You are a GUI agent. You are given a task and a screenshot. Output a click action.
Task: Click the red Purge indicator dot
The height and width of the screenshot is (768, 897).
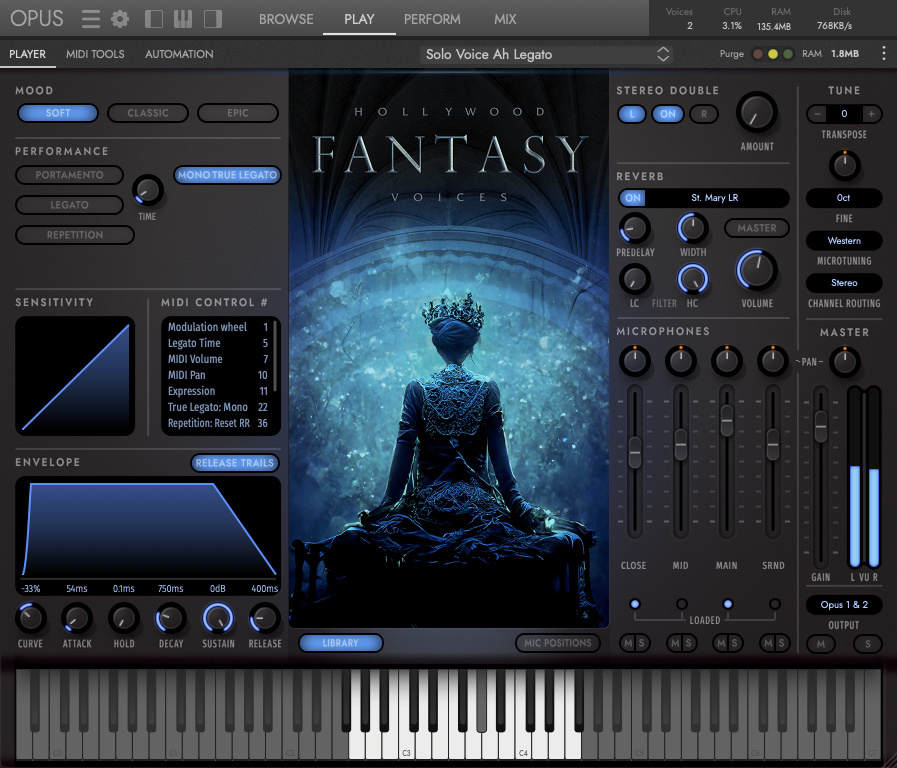pyautogui.click(x=758, y=54)
